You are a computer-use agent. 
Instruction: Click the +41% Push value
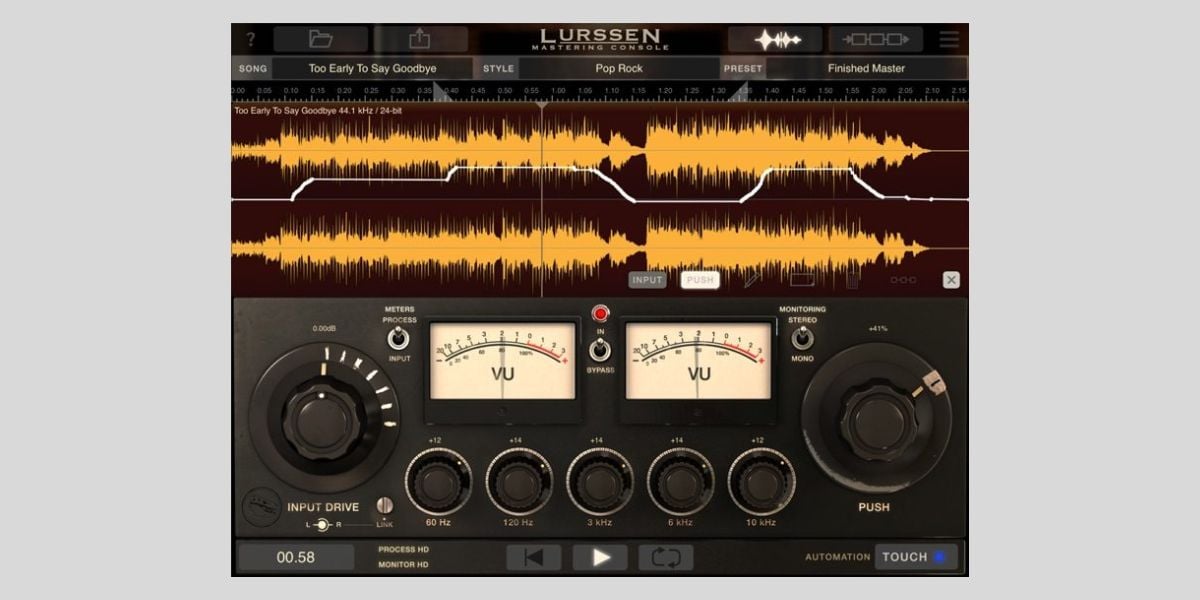point(879,329)
